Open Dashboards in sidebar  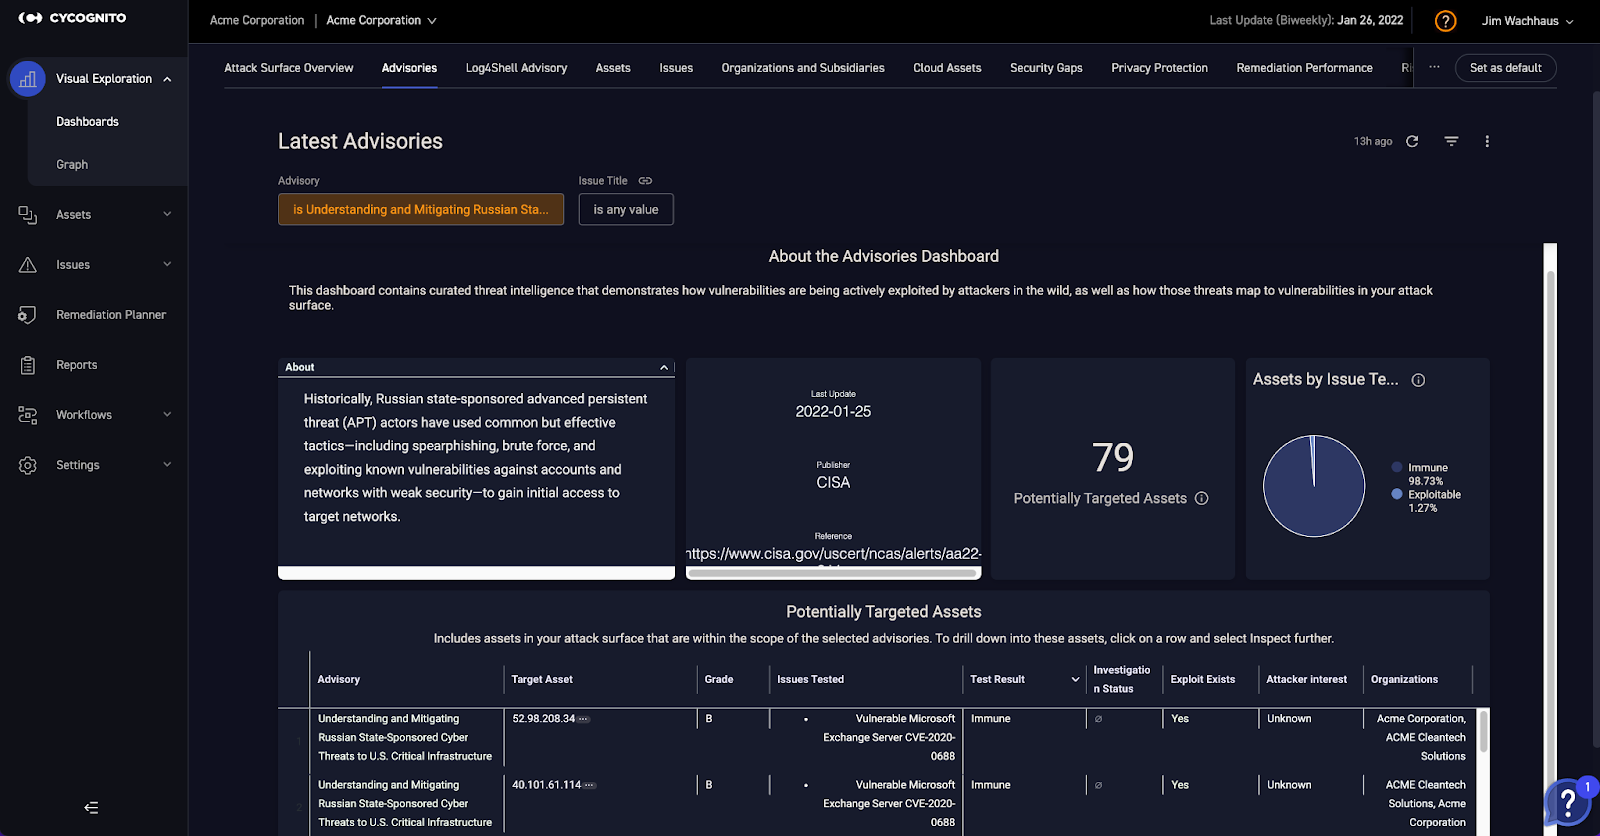point(87,122)
